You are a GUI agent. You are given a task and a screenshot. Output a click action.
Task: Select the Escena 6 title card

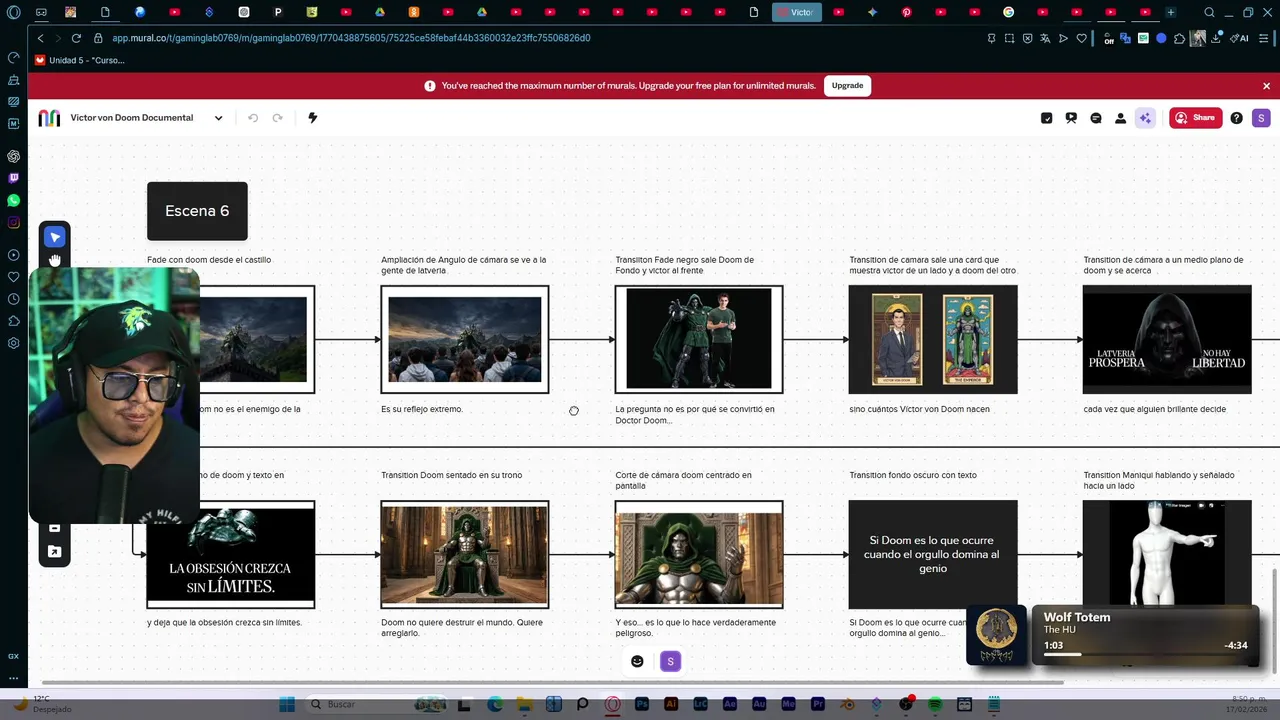point(197,211)
